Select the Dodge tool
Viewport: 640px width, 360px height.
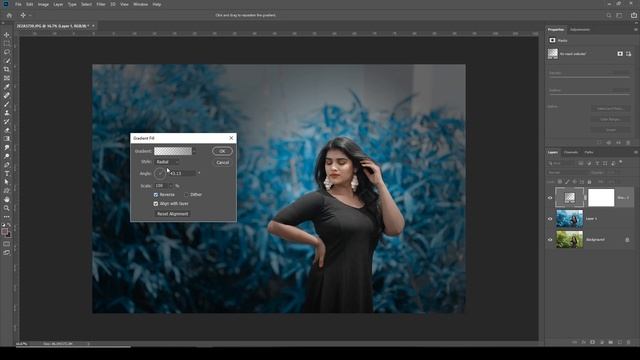pyautogui.click(x=7, y=156)
